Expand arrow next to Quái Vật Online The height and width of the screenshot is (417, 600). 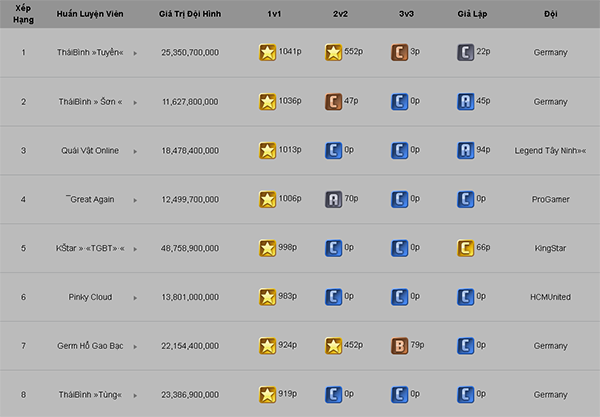click(135, 151)
